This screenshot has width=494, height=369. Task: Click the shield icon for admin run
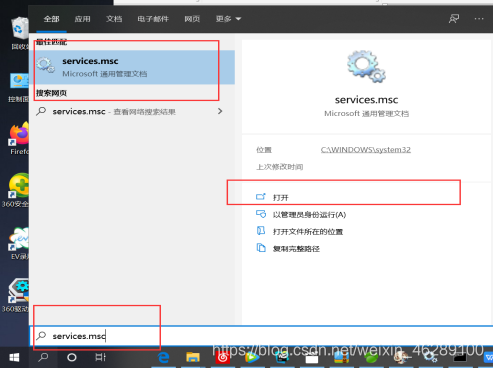261,214
